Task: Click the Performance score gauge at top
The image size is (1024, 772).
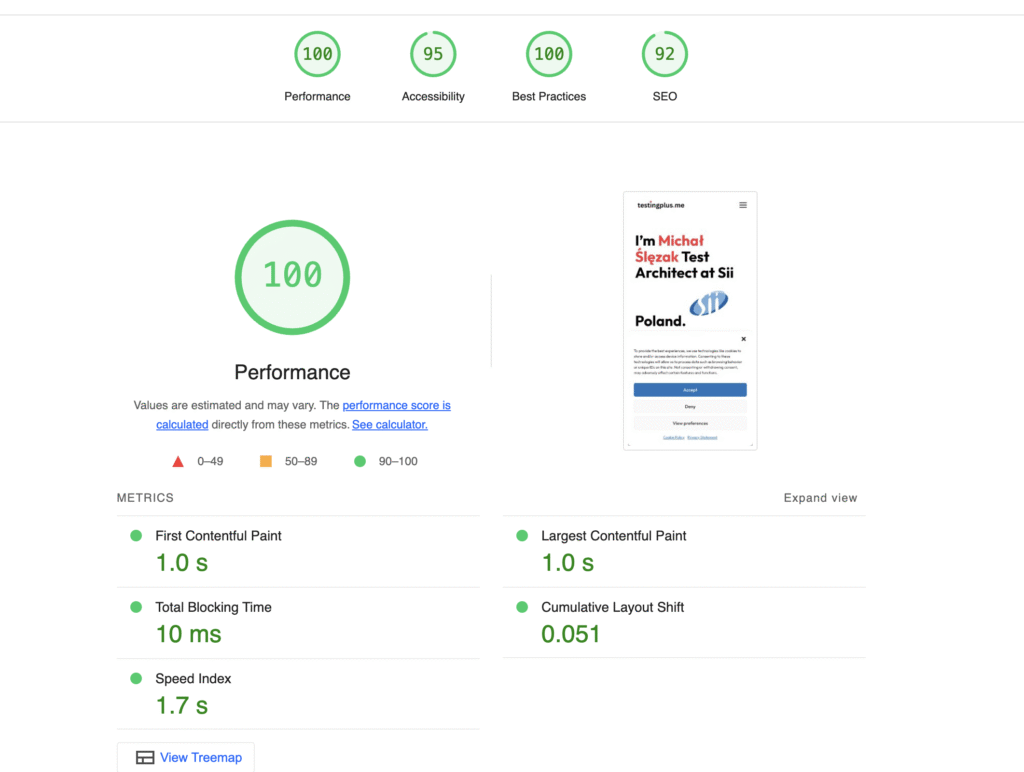Action: tap(317, 54)
